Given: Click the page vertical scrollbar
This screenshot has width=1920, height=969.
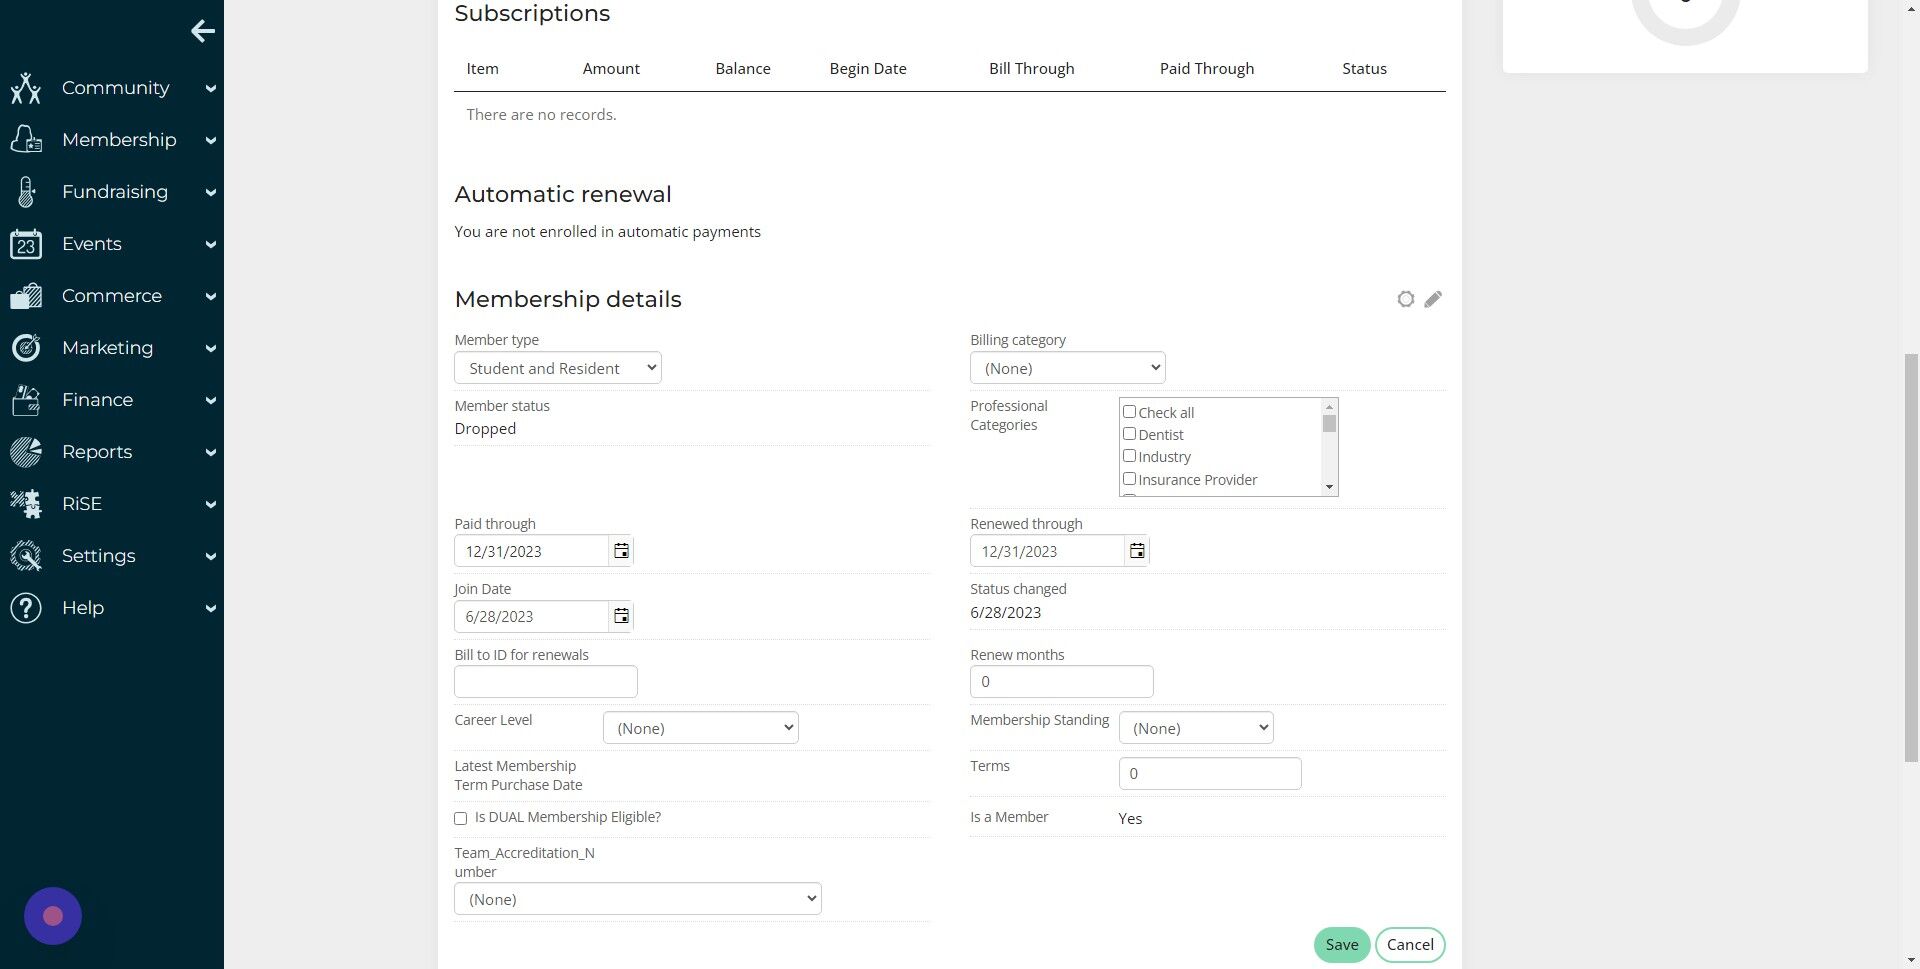Looking at the screenshot, I should [x=1911, y=558].
